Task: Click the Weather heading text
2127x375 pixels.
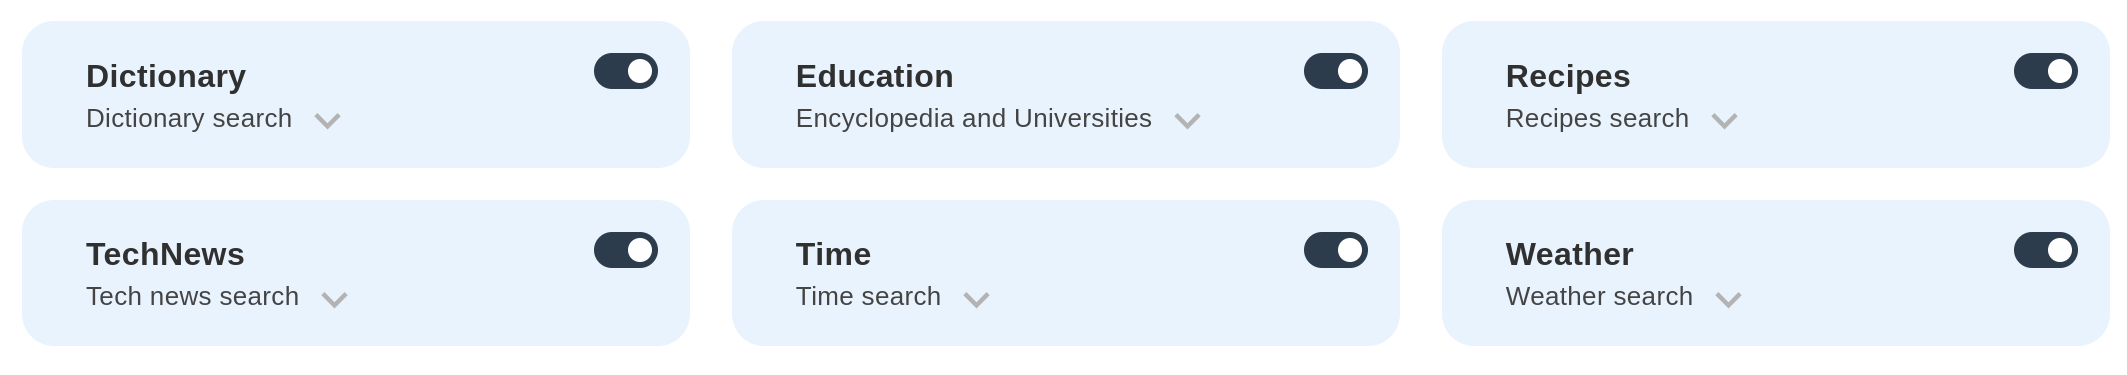Action: [x=1570, y=254]
